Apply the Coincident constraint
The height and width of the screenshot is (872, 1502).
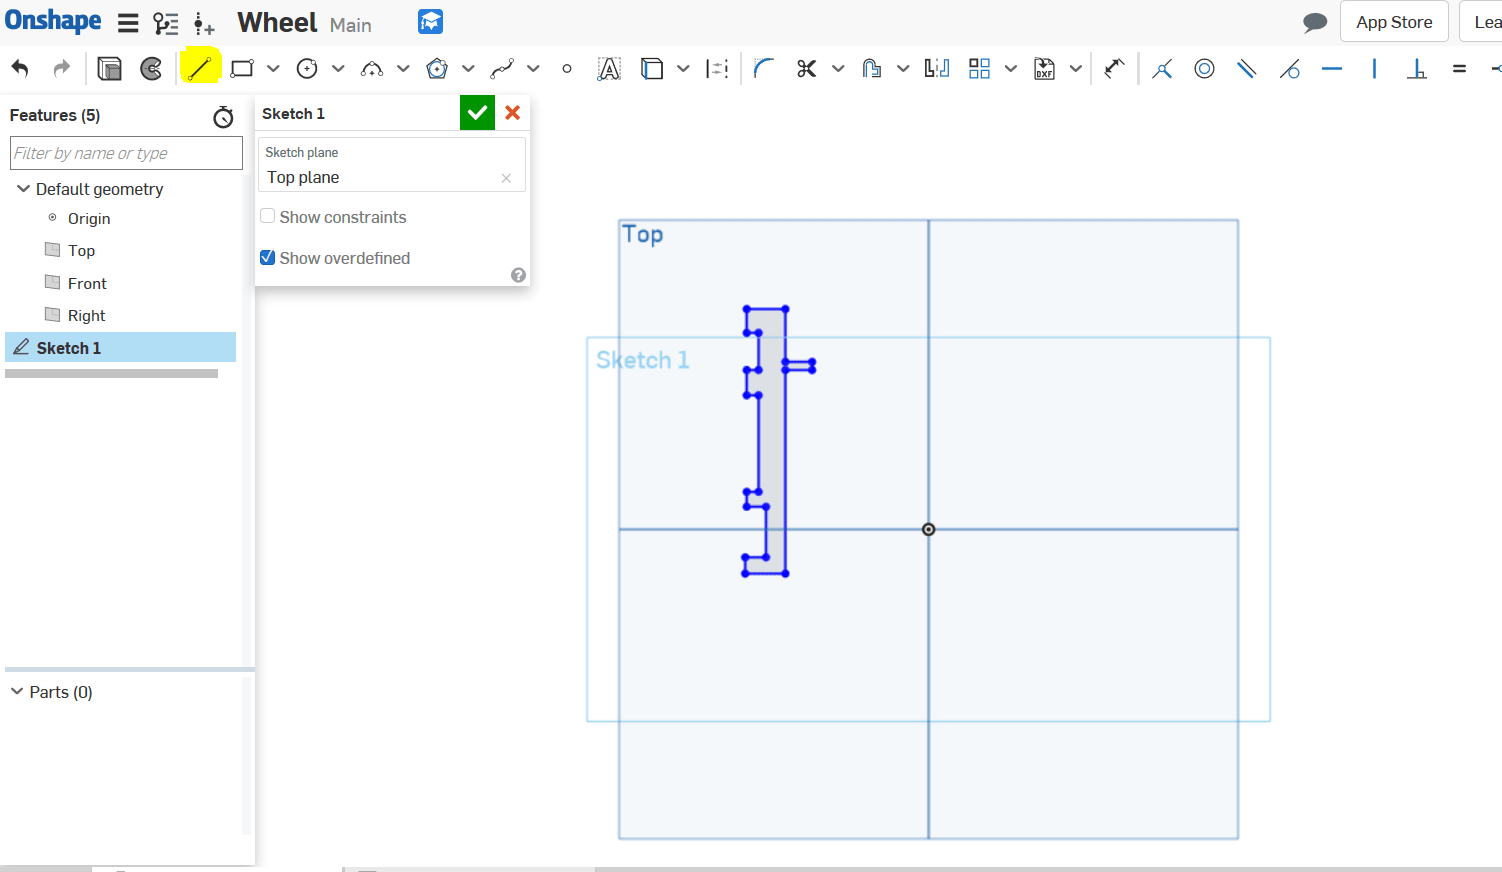tap(1162, 69)
